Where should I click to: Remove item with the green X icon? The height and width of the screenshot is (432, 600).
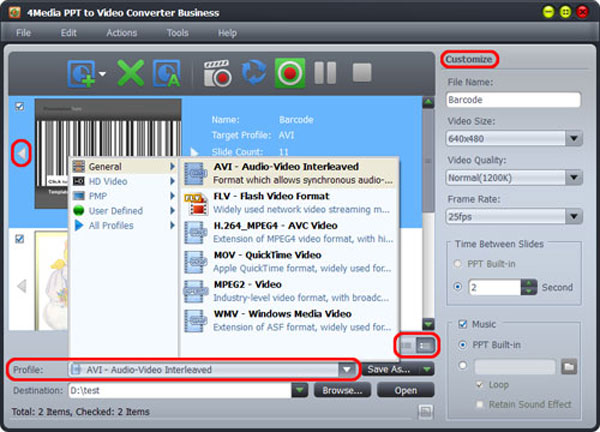coord(131,73)
